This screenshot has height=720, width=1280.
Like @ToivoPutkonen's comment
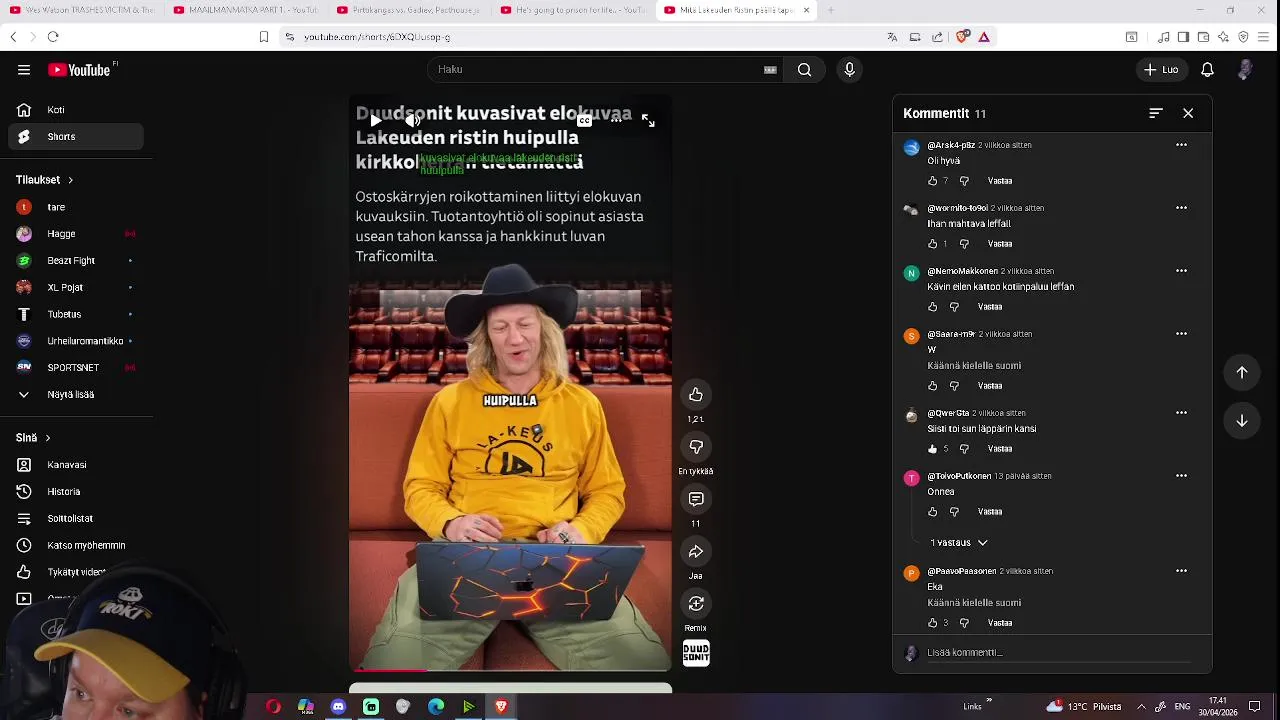coord(933,512)
